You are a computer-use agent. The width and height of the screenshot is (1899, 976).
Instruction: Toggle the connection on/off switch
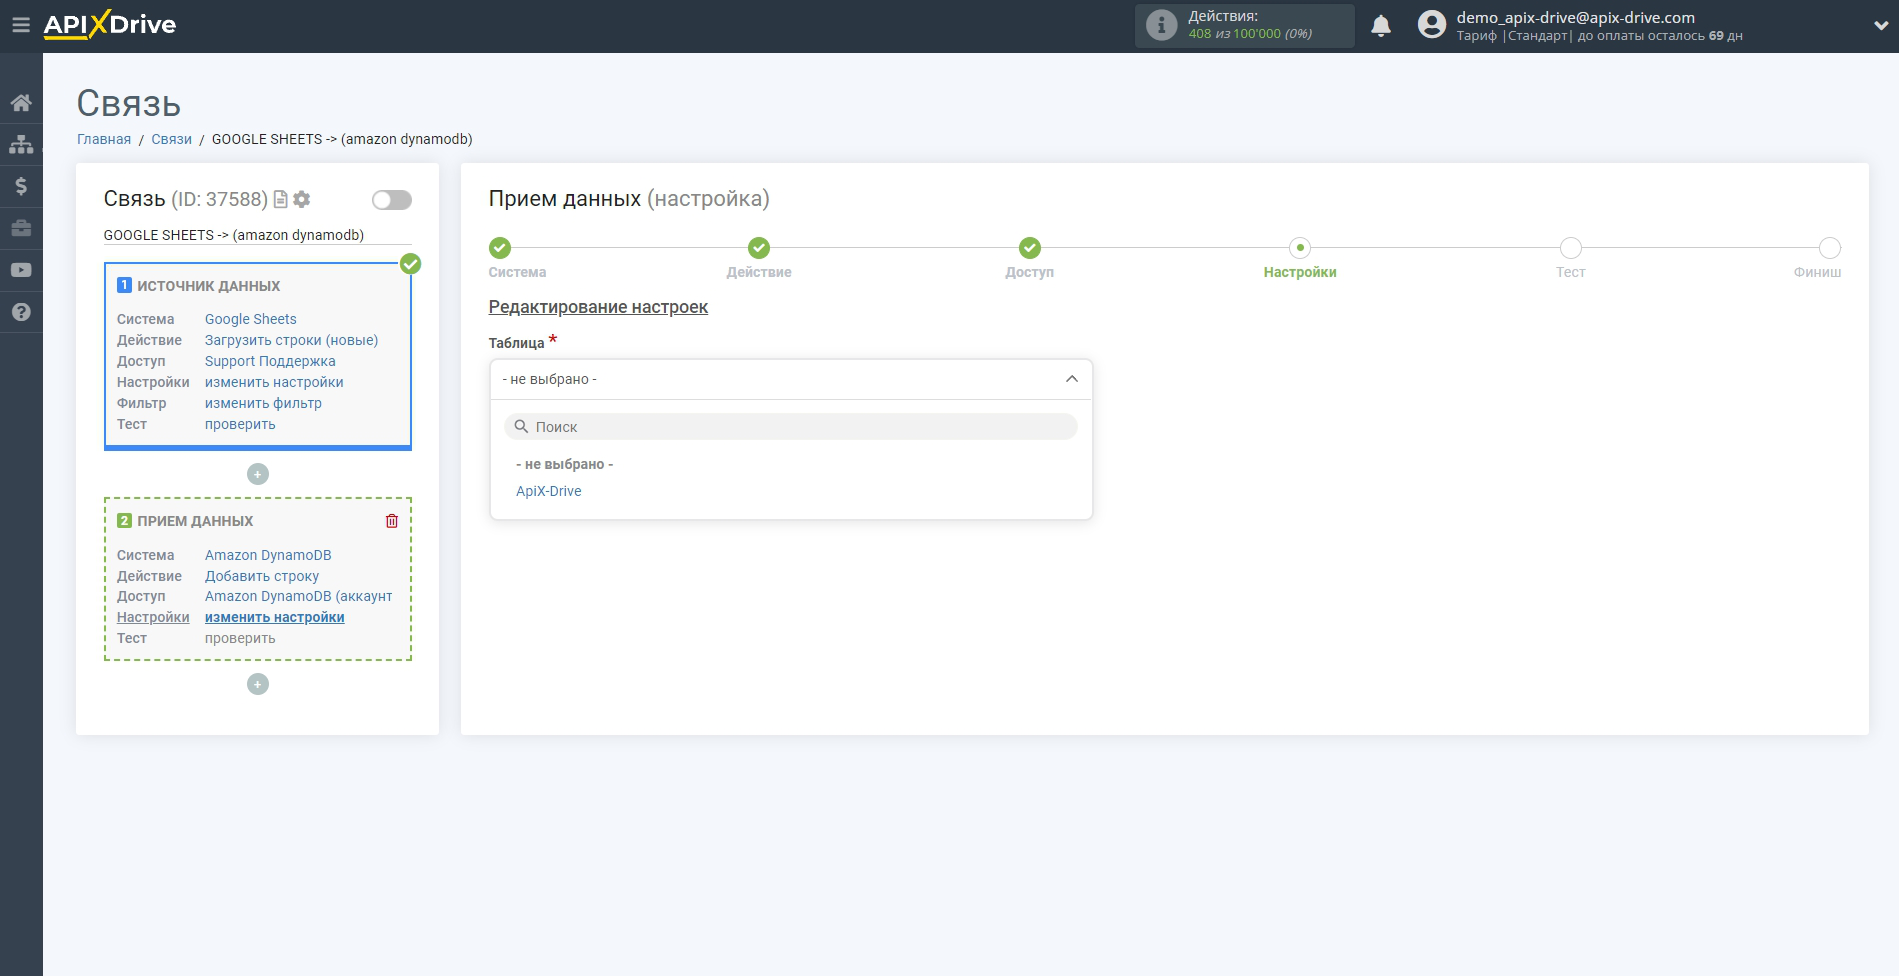click(392, 200)
